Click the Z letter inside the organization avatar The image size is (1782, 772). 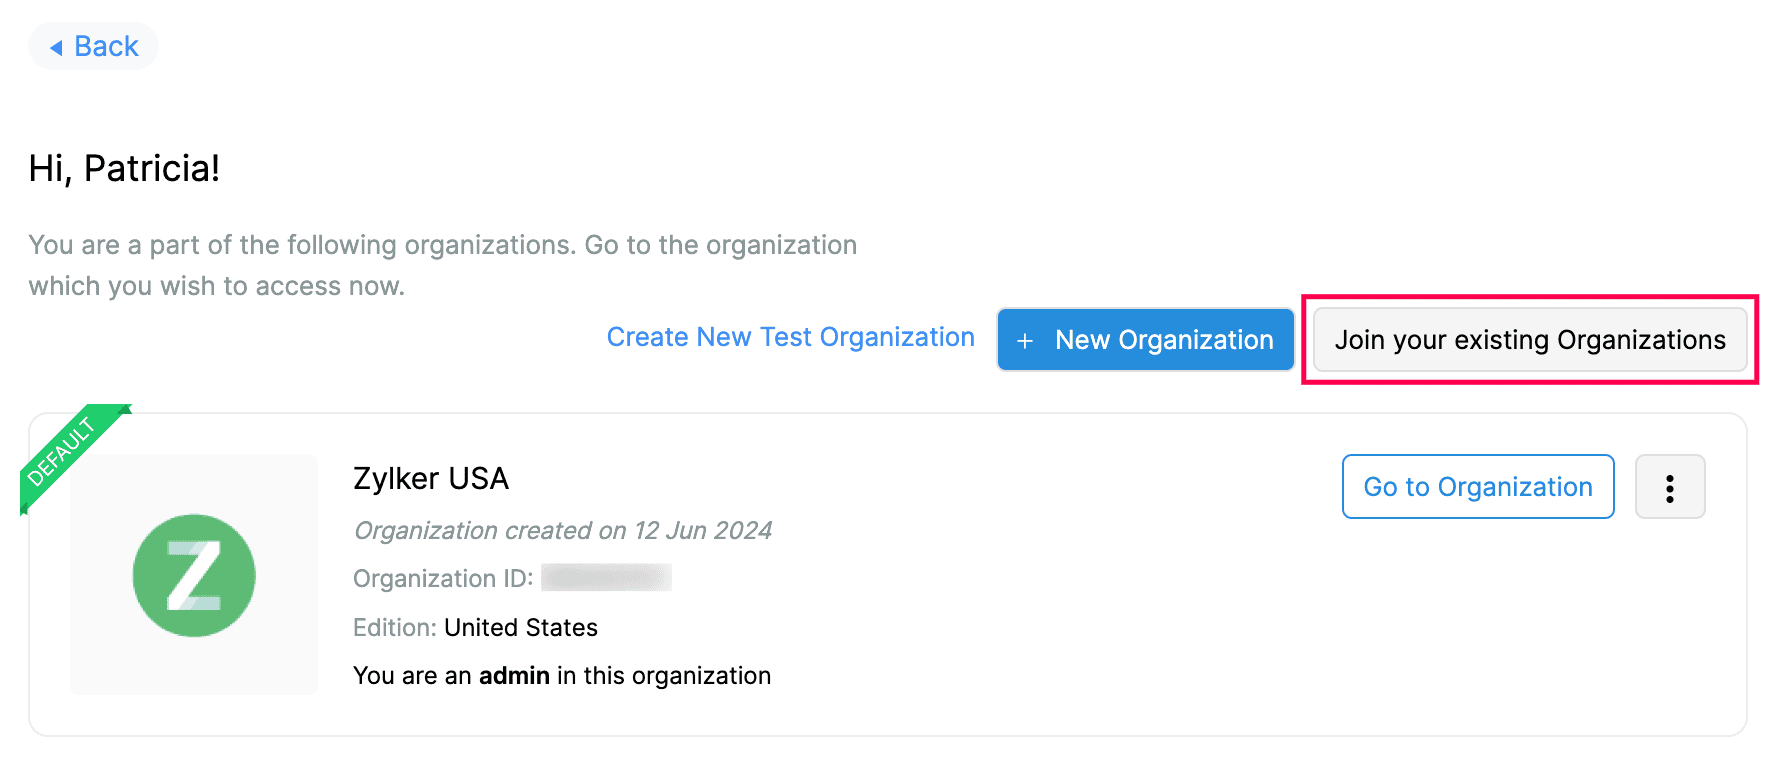tap(193, 575)
